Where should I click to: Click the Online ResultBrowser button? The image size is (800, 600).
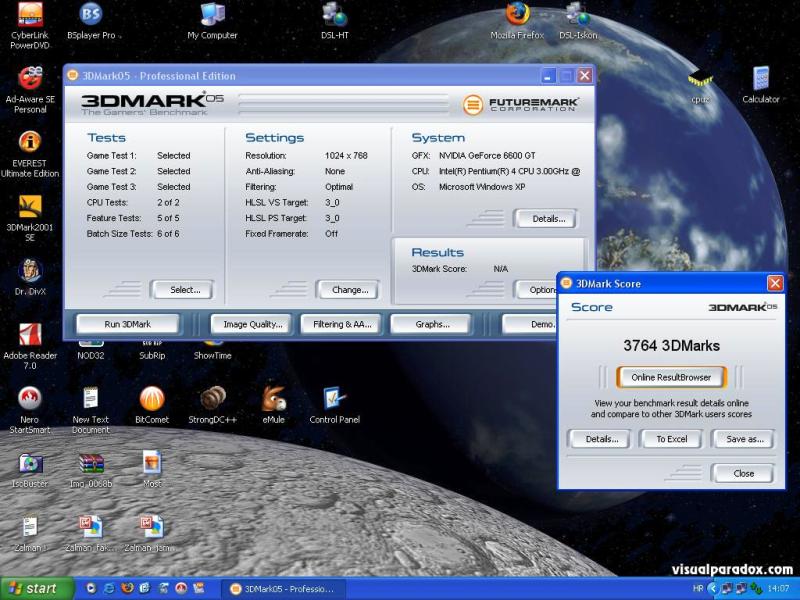[671, 377]
